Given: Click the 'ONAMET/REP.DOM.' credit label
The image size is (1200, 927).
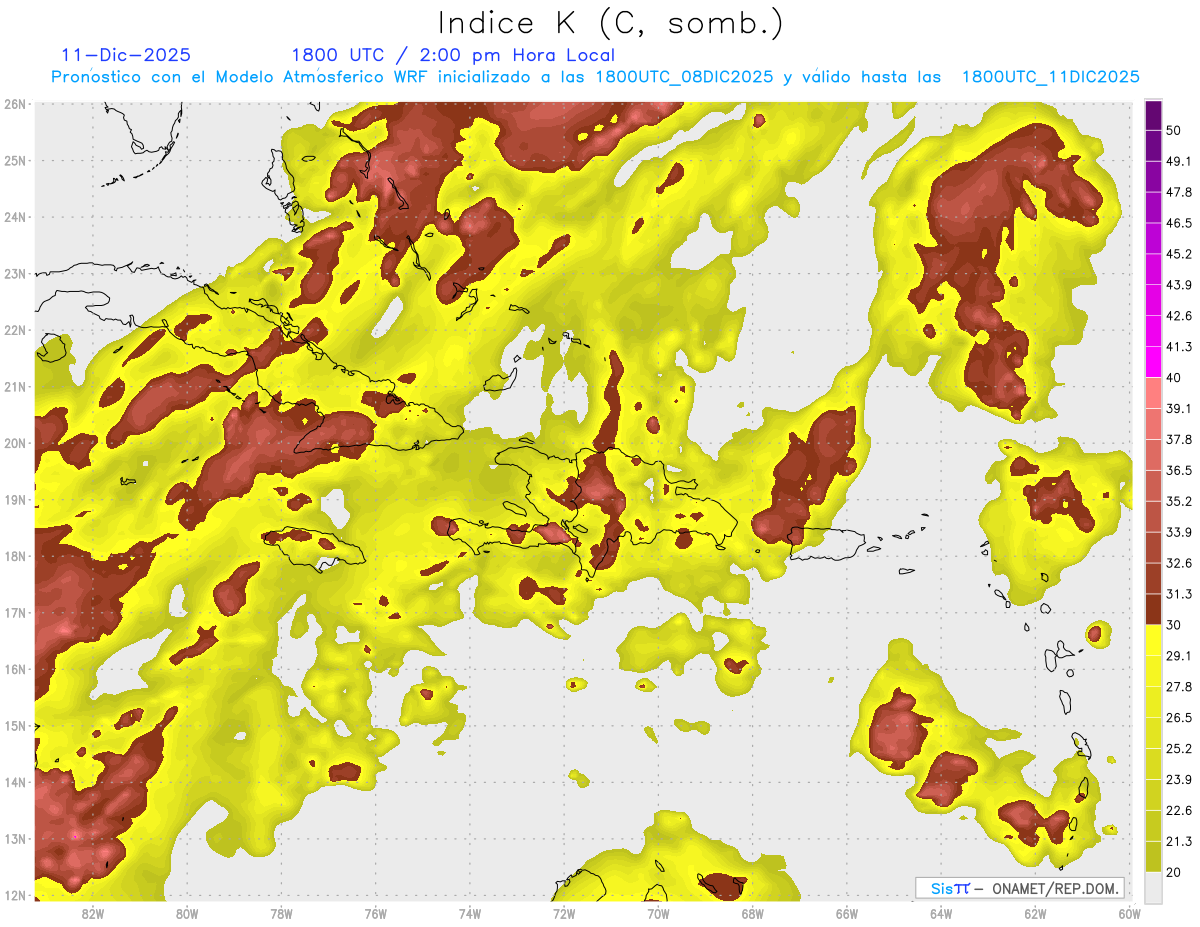Looking at the screenshot, I should coord(1053,888).
